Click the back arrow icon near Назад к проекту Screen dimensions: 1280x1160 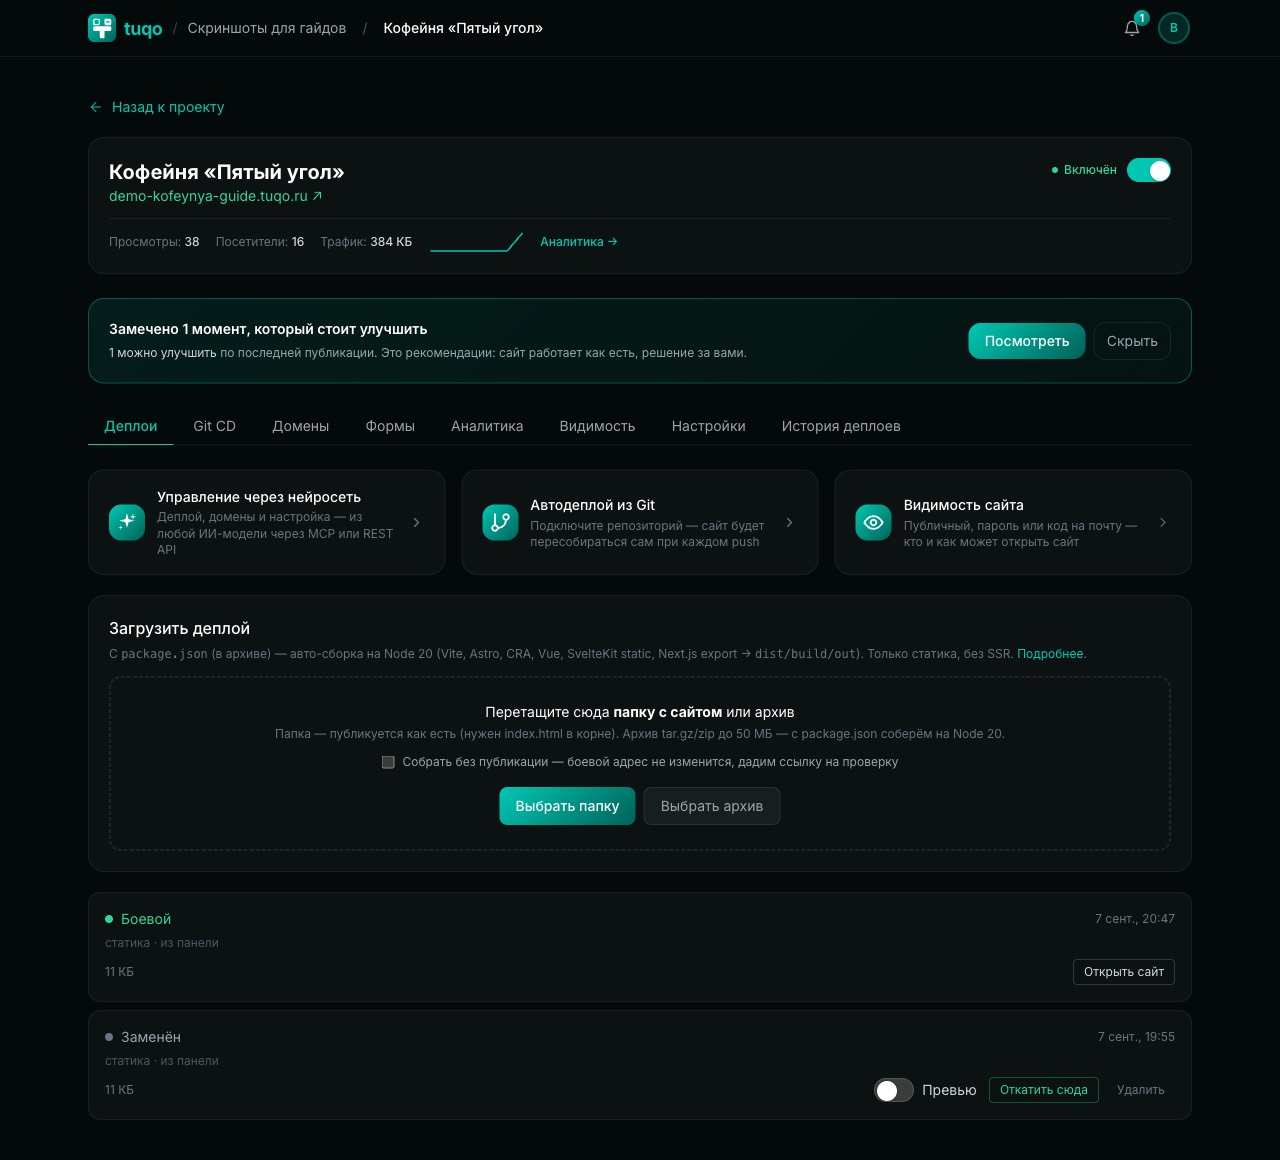tap(96, 107)
